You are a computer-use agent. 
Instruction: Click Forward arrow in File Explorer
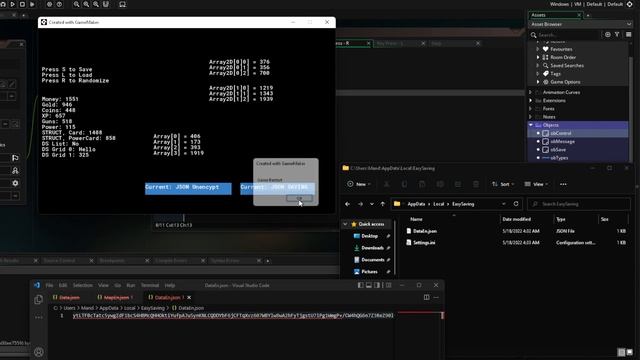[x=360, y=204]
